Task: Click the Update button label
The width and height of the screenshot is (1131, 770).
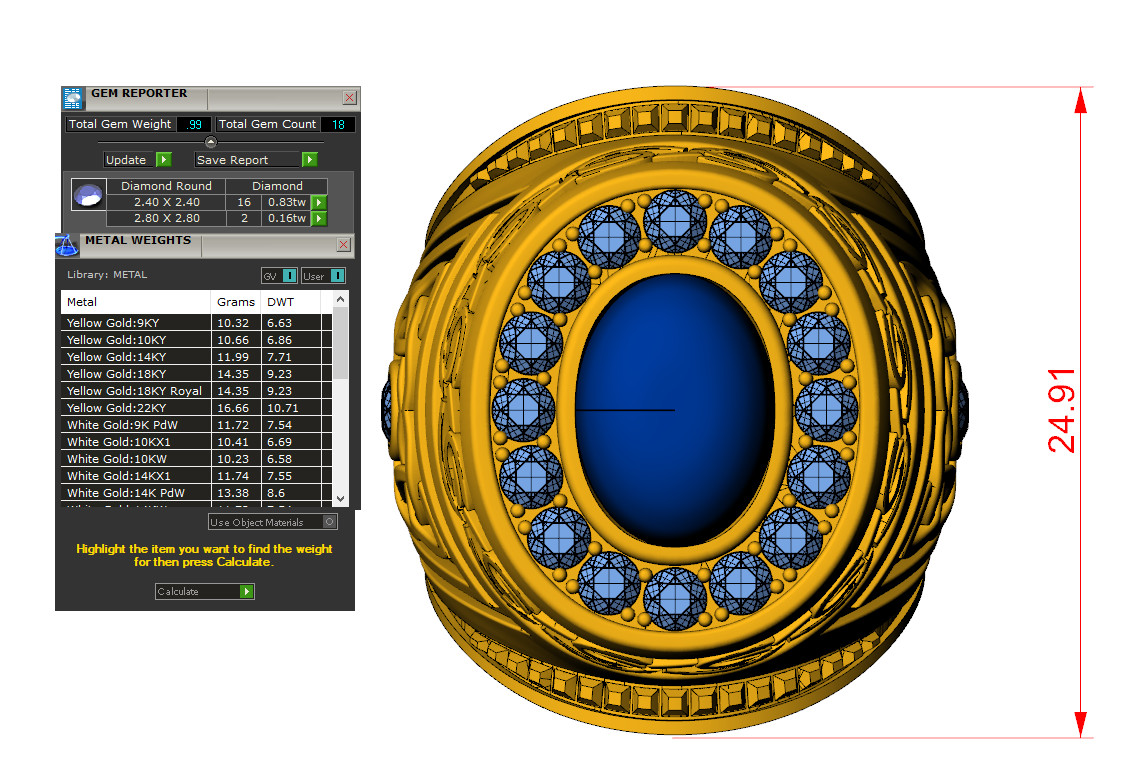Action: click(x=126, y=160)
